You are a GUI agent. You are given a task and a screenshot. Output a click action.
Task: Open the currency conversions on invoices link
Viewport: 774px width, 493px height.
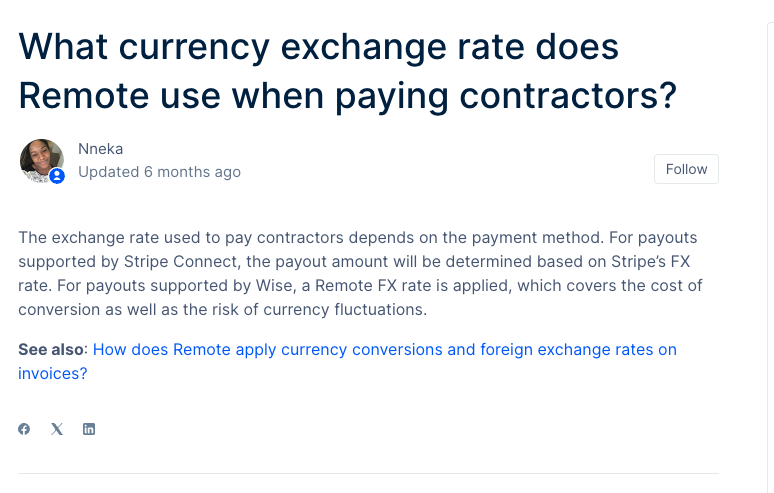coord(348,361)
